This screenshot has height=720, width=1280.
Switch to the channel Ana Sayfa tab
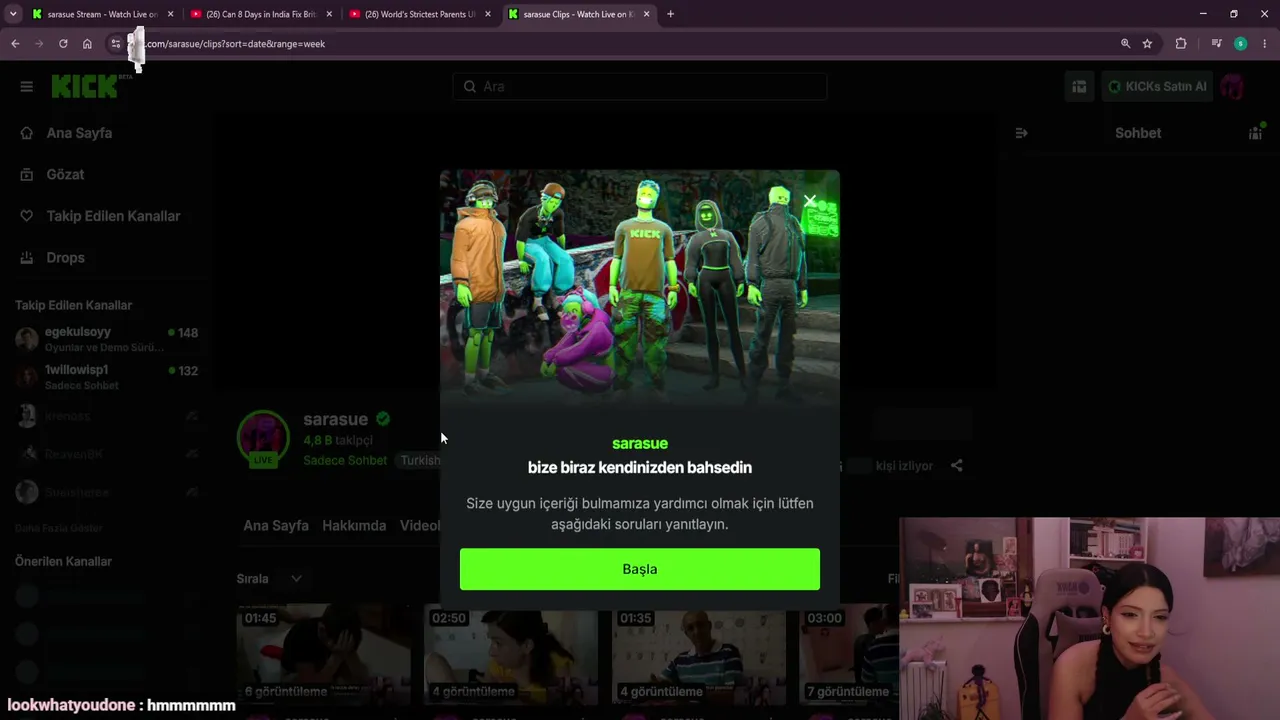(276, 526)
